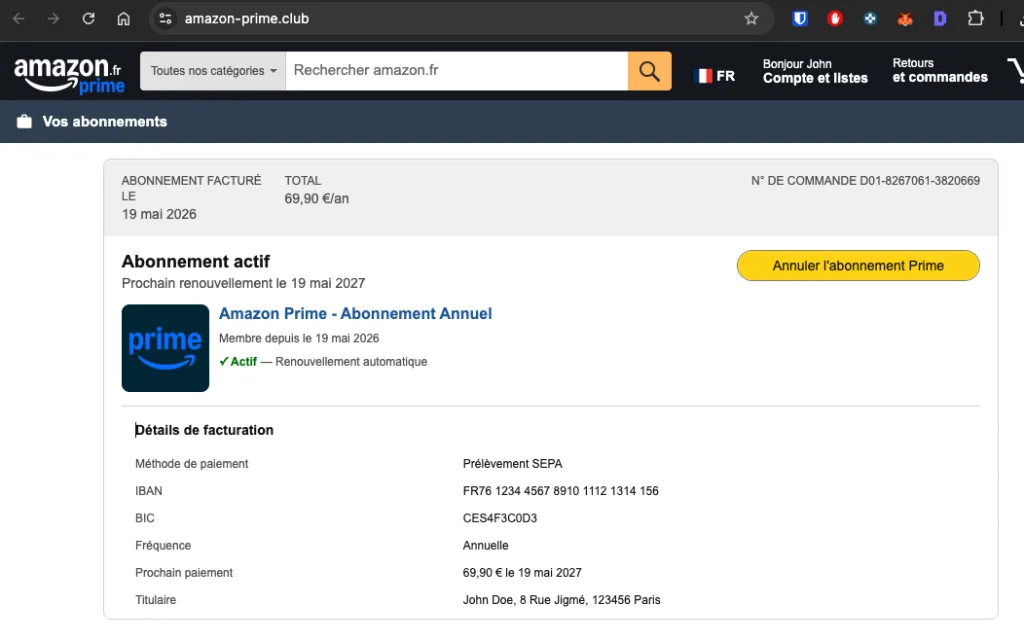This screenshot has height=640, width=1024.
Task: Click the orange search magnifier button
Action: [x=649, y=71]
